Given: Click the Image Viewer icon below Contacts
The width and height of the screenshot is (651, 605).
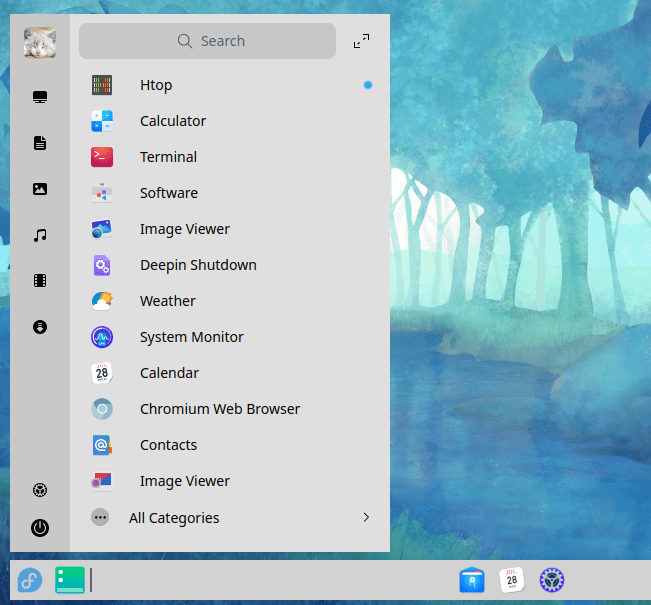Looking at the screenshot, I should pyautogui.click(x=102, y=481).
